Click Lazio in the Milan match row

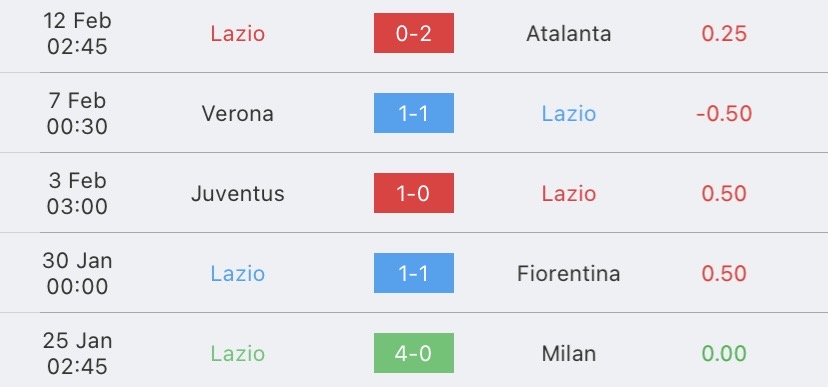click(x=238, y=354)
